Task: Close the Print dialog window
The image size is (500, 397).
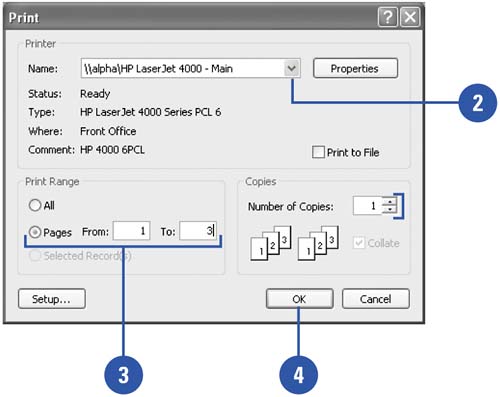Action: point(410,17)
